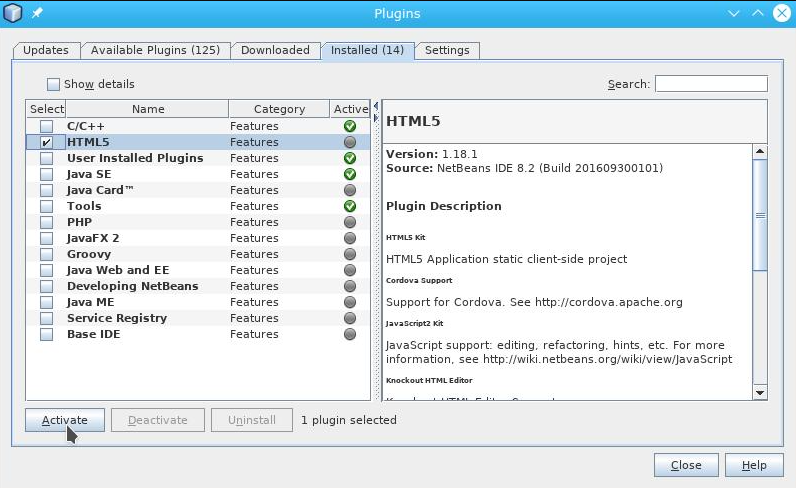
Task: Click the 'Cordova Support' heading in description
Action: 419,280
